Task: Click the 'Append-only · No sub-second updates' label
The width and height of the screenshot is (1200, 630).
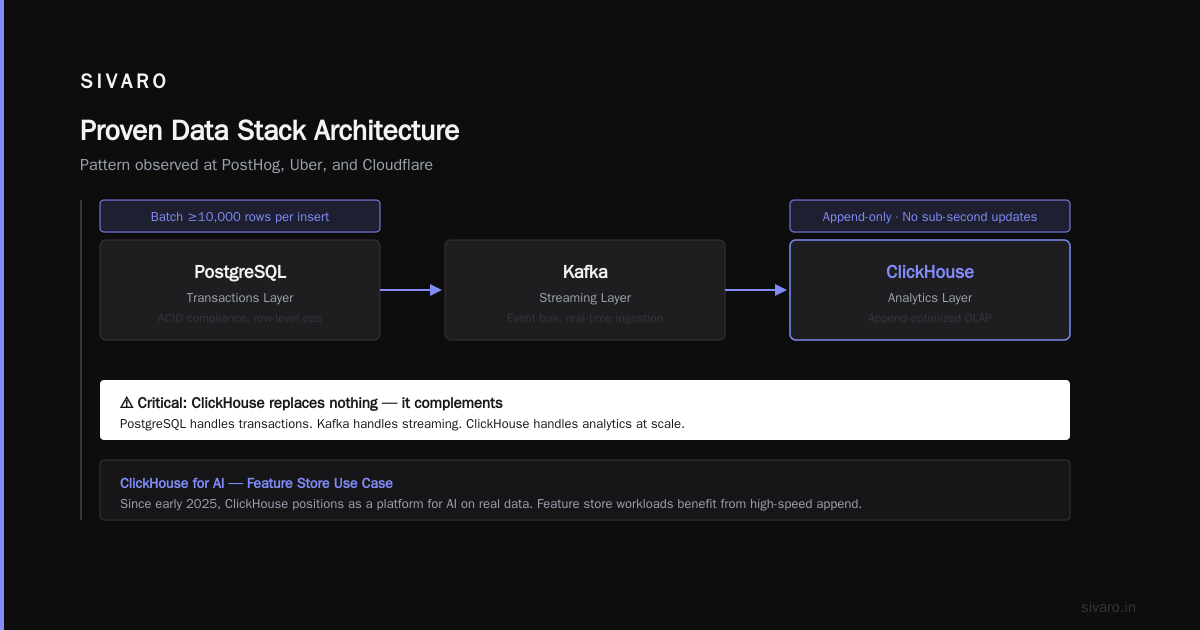Action: [x=930, y=216]
